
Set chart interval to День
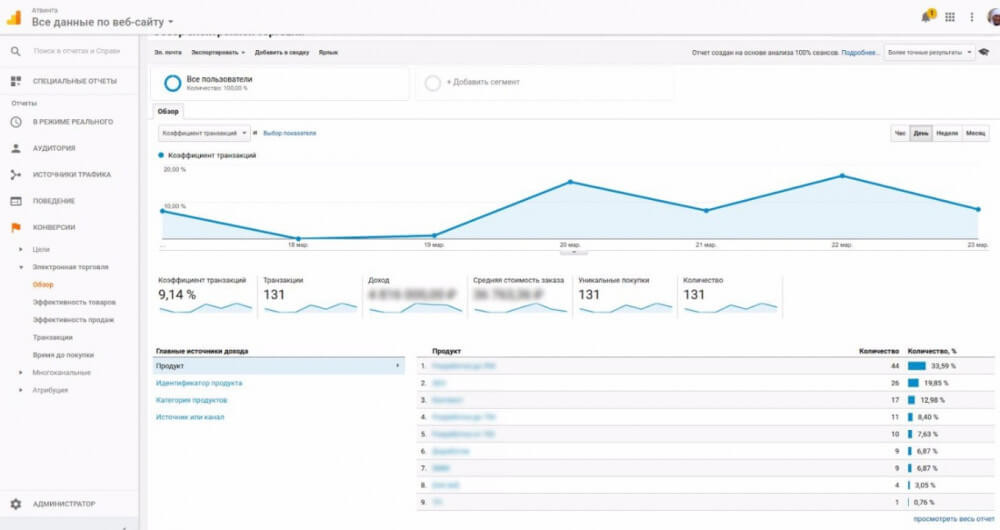click(x=921, y=133)
